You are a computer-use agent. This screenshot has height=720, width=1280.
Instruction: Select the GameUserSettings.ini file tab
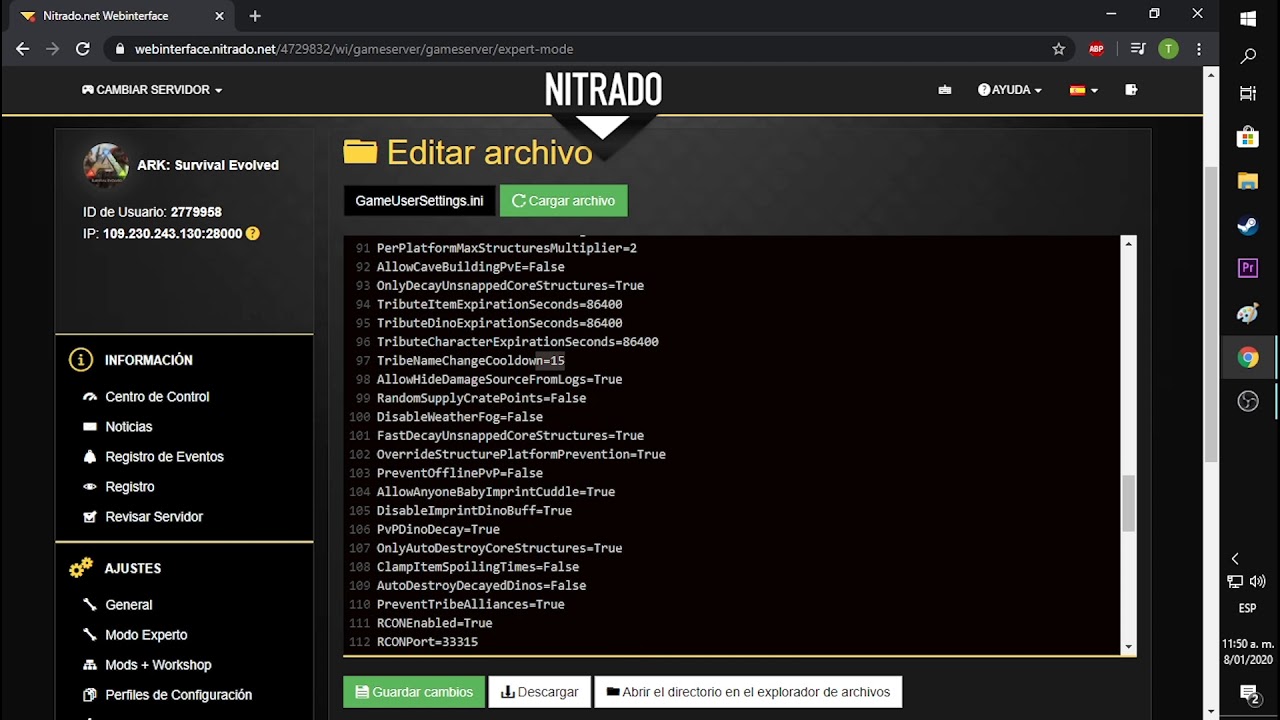click(x=419, y=201)
